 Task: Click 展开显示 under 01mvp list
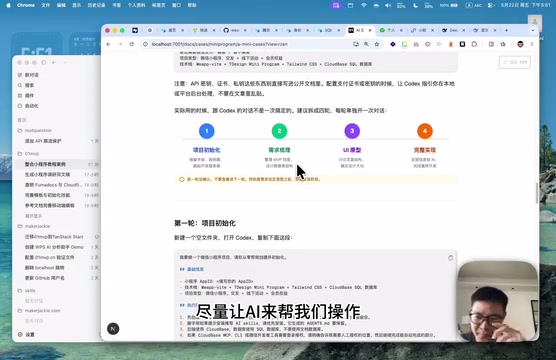click(x=33, y=216)
